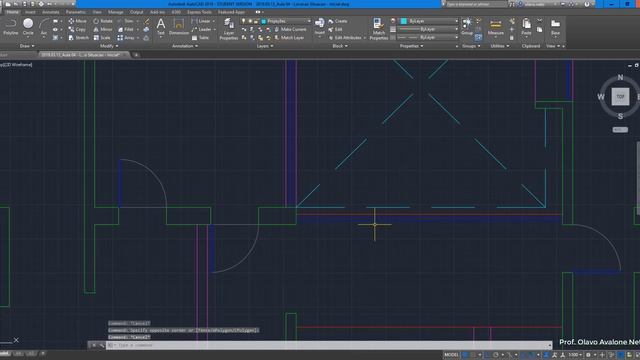Click the Erase tool in Modify panel
This screenshot has width=640, height=360.
(x=146, y=21)
